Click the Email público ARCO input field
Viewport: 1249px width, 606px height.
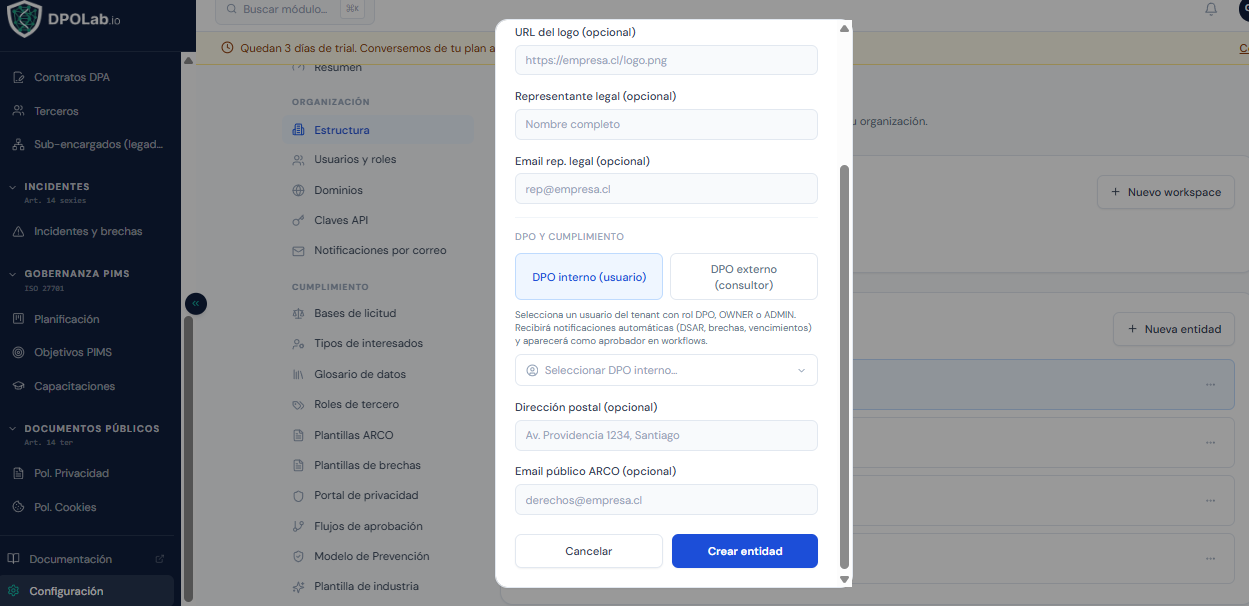(666, 500)
